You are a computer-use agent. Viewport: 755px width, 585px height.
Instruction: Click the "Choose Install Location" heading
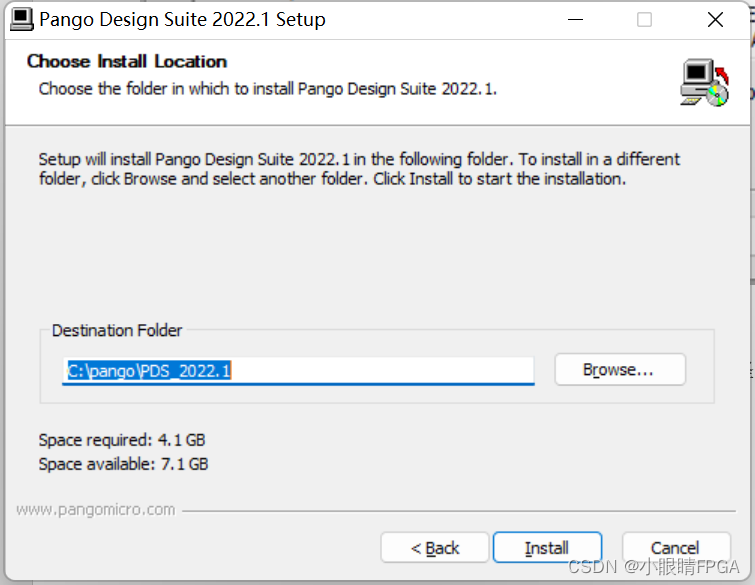127,61
